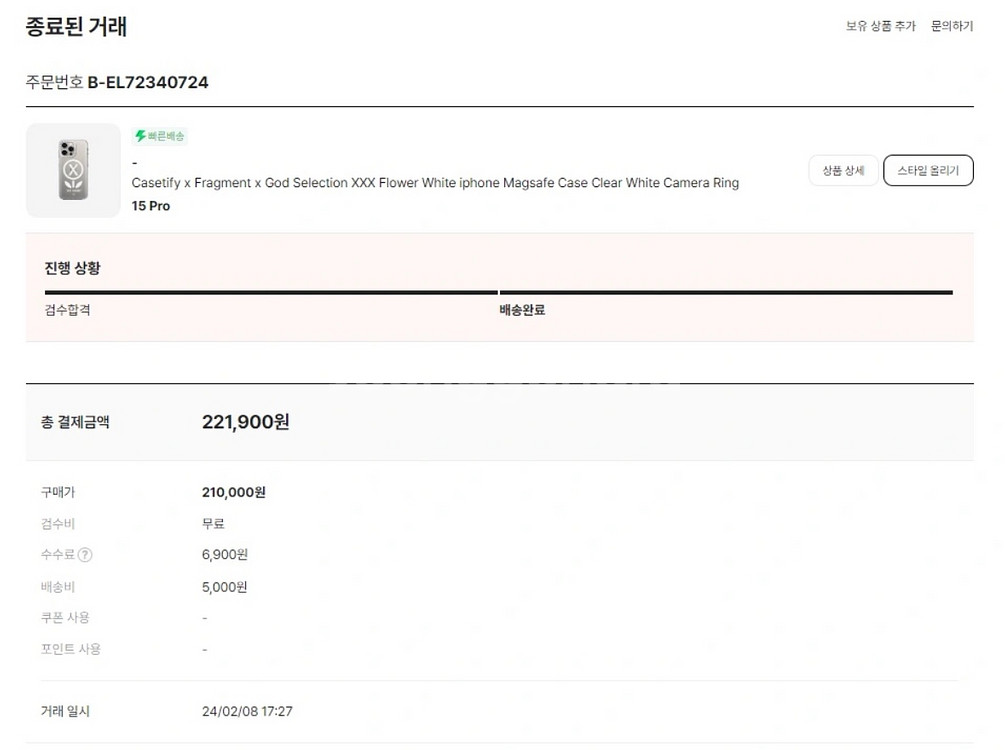Click the lightning 빠른배송 badge icon
The image size is (1005, 750).
[141, 136]
